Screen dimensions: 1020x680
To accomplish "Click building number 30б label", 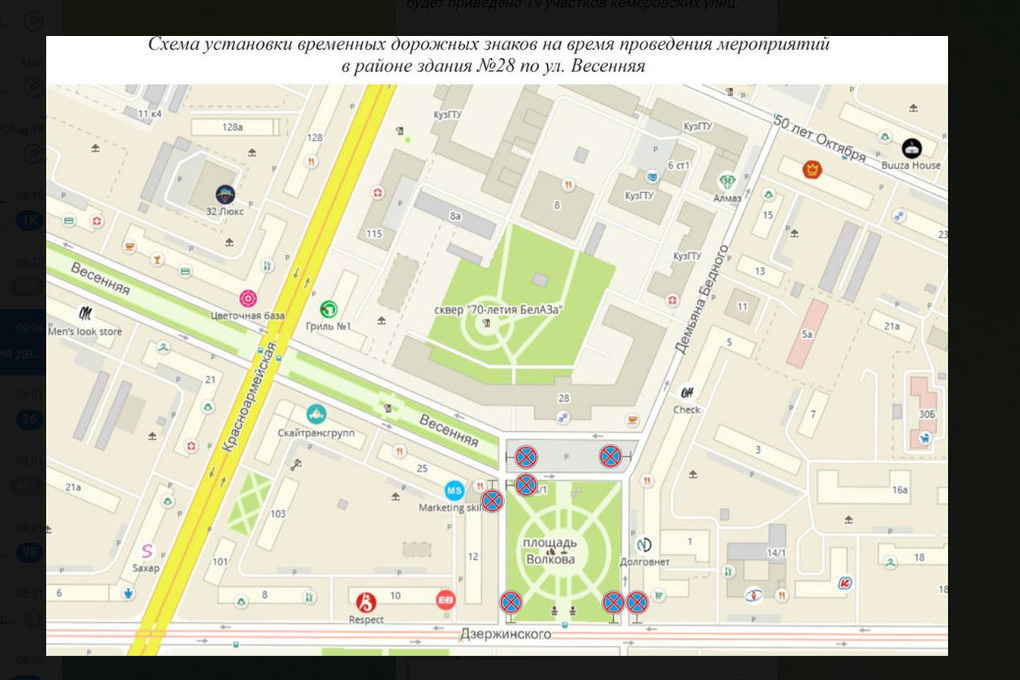I will tap(927, 414).
